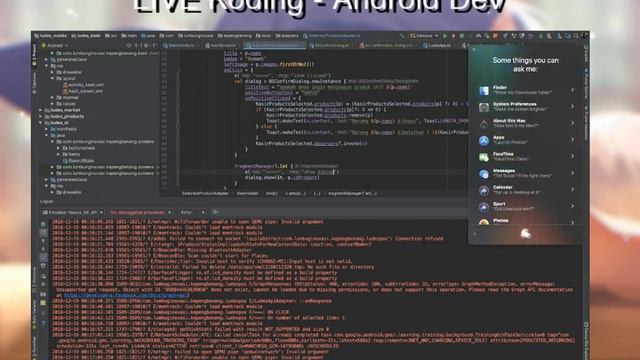640x360 pixels.
Task: Open the Facebook developers link in Logcat
Action: tap(127, 296)
